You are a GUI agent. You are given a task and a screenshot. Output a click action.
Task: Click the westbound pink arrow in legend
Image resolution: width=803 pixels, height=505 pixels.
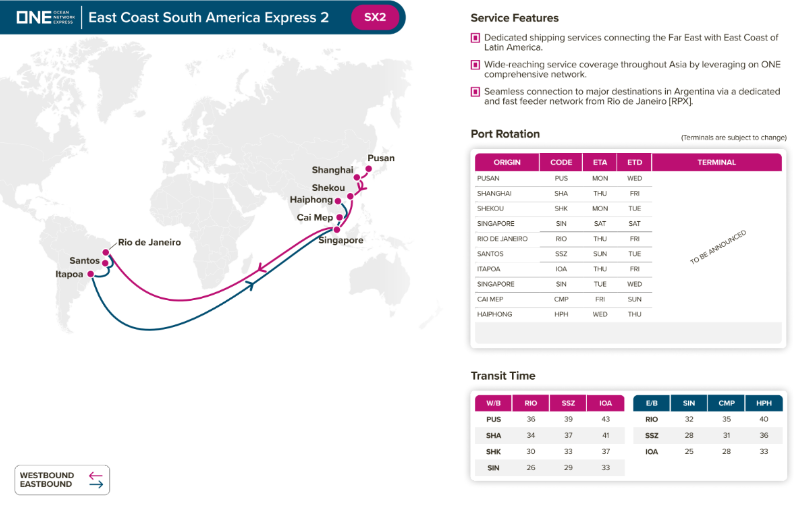point(96,475)
